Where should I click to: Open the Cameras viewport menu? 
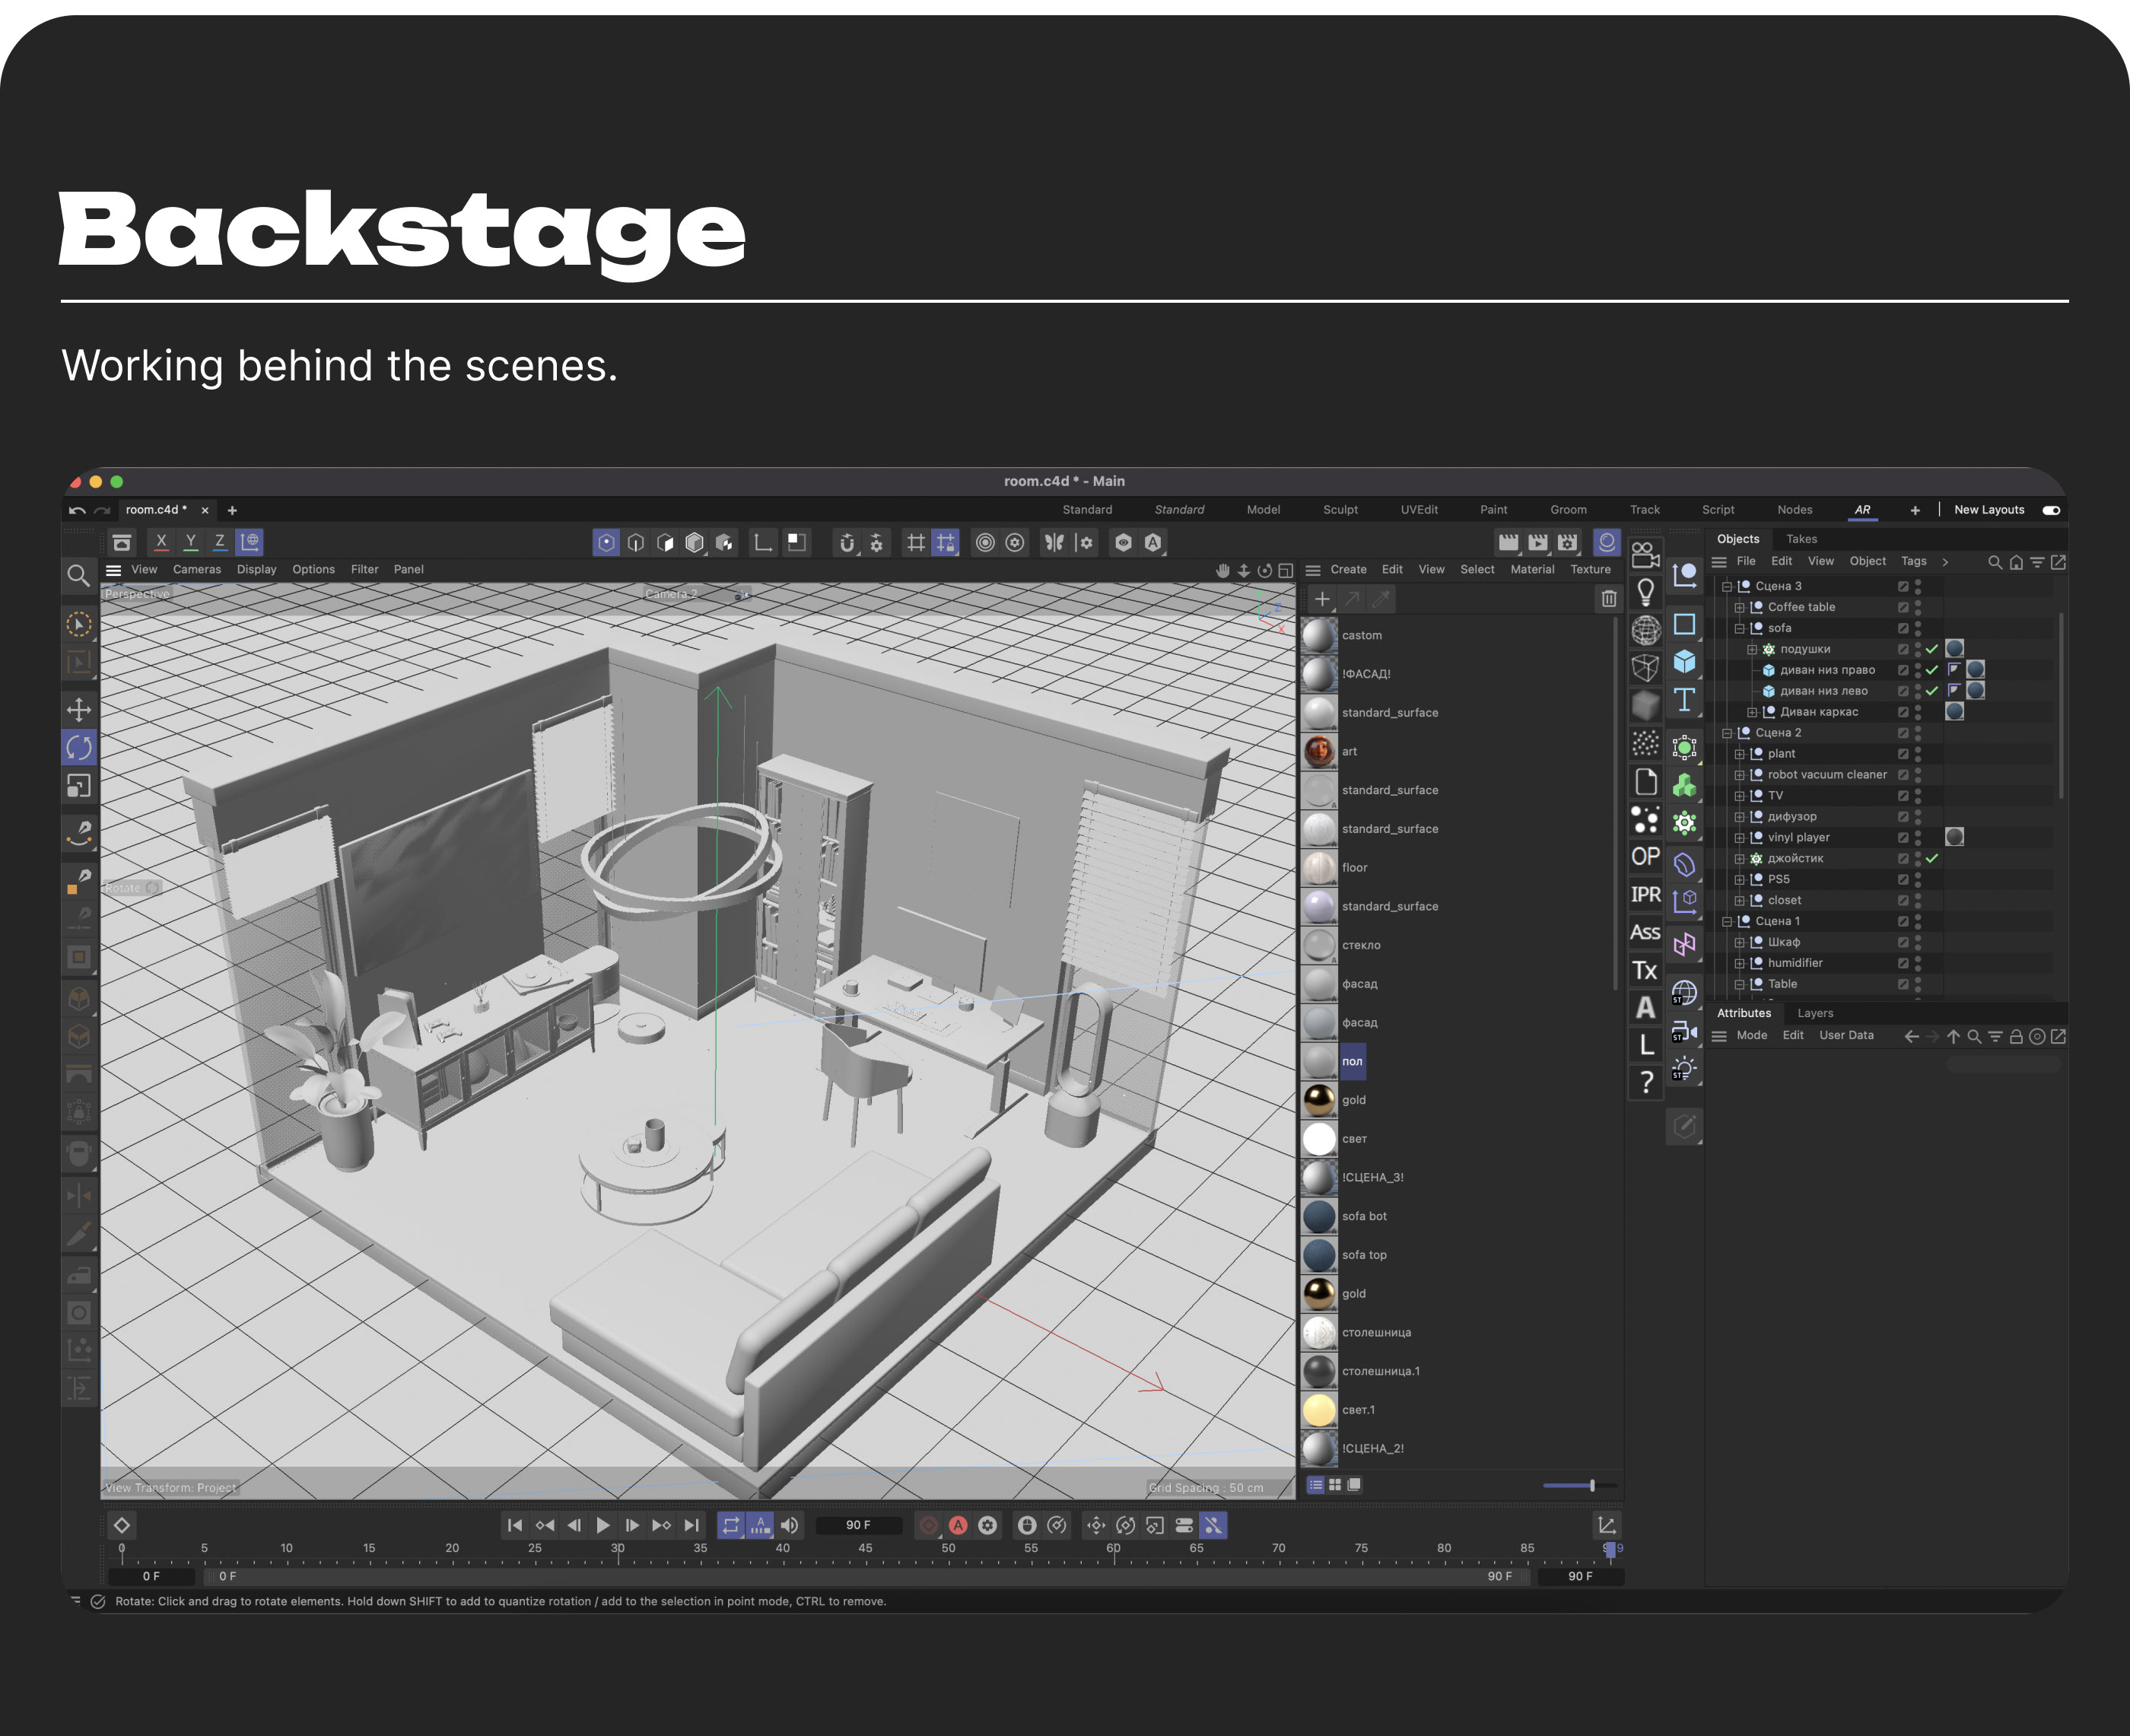(196, 569)
